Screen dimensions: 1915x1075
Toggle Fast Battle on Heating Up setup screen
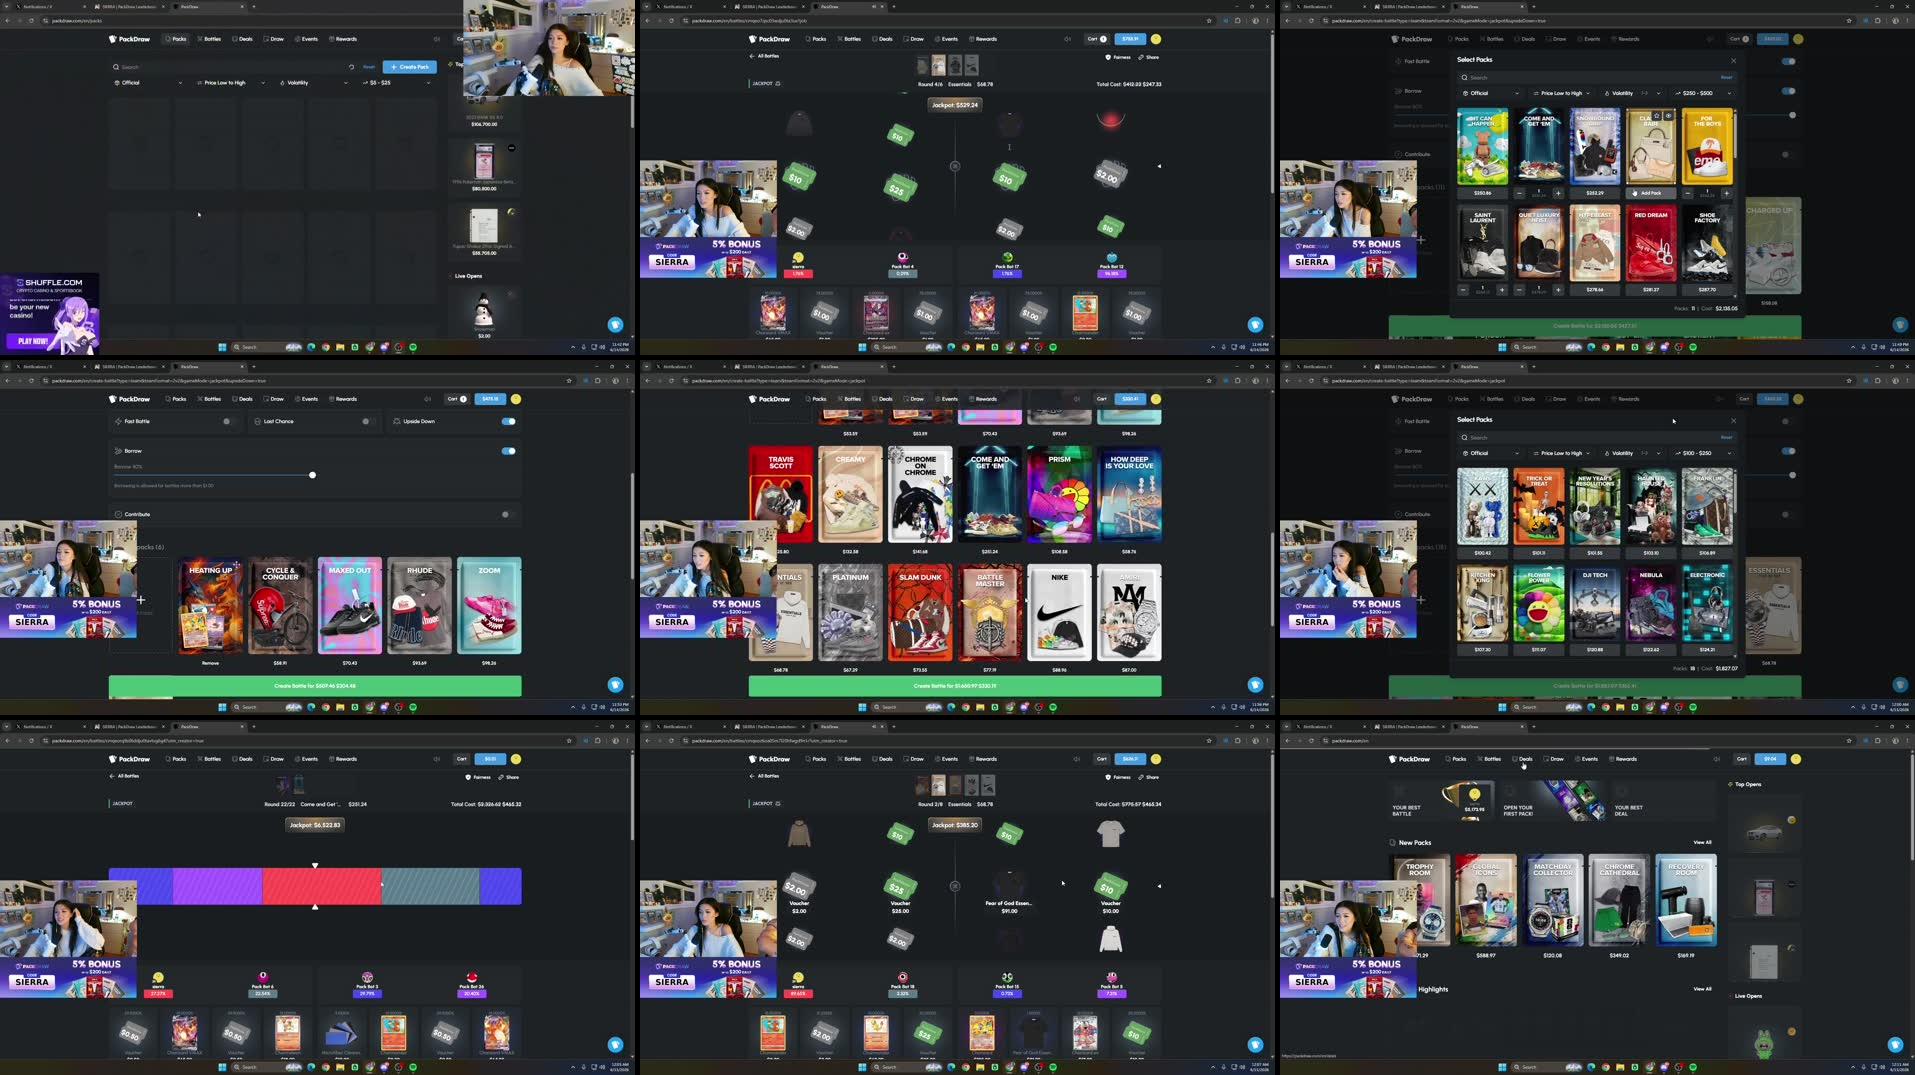(229, 421)
